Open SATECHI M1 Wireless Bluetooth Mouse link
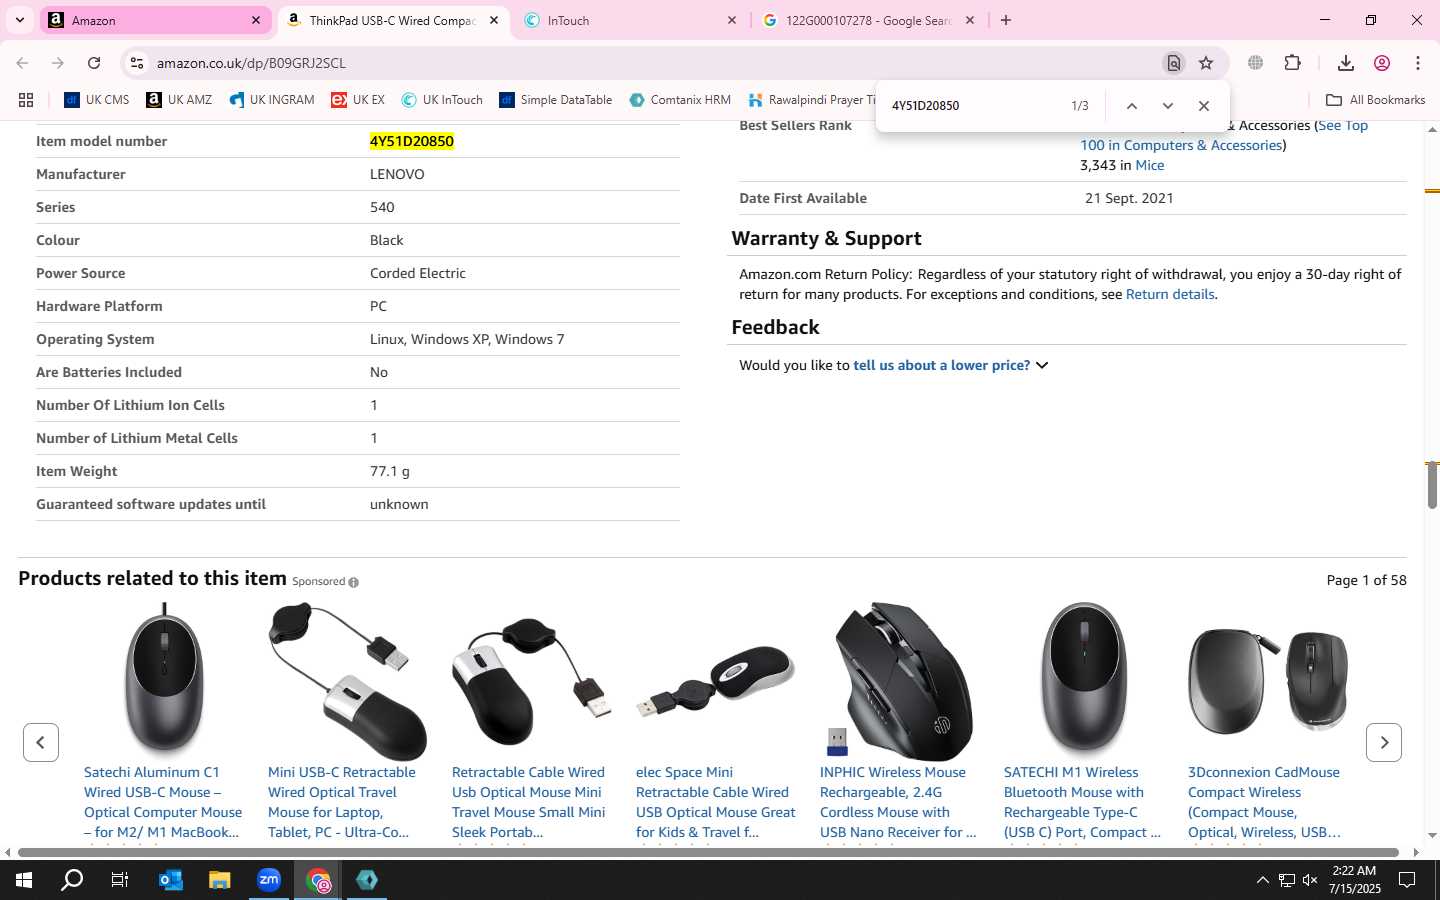Image resolution: width=1440 pixels, height=900 pixels. [x=1082, y=802]
